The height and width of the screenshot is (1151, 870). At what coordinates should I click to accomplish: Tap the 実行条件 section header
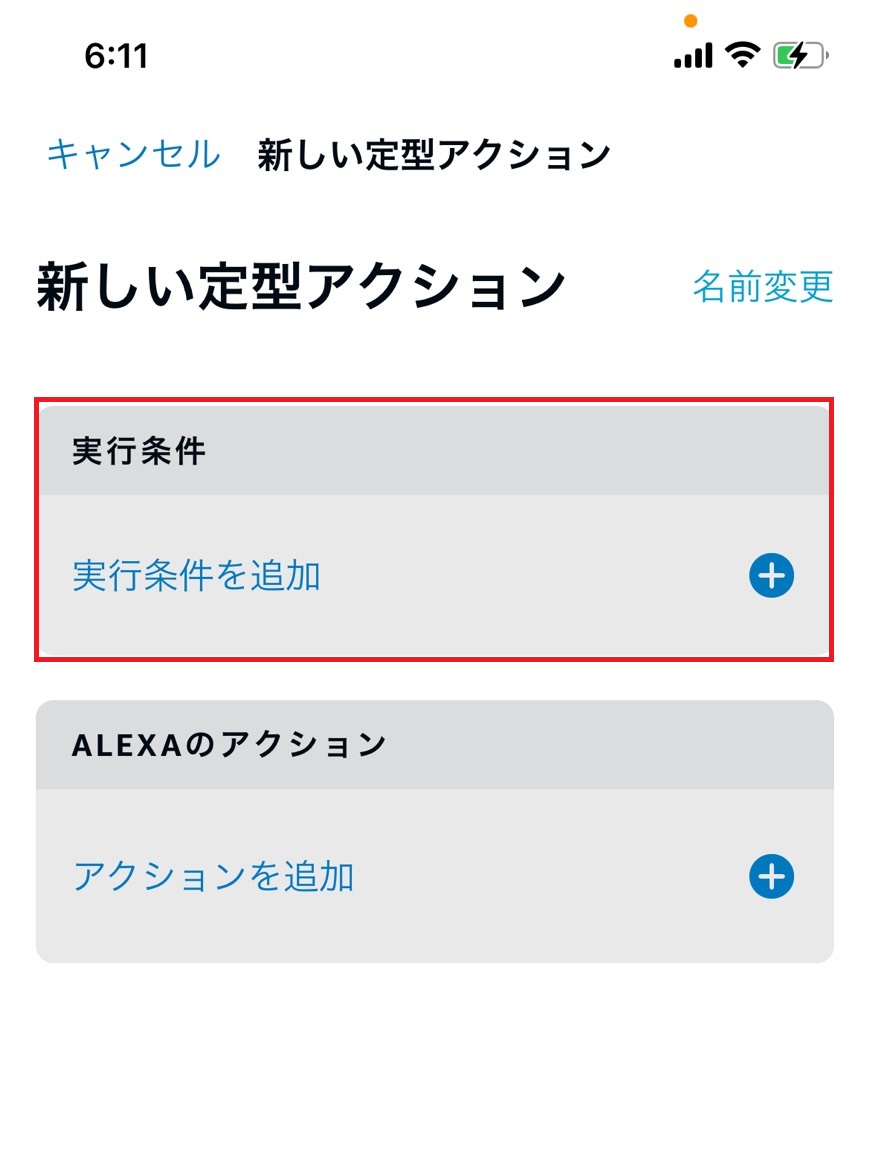(x=139, y=452)
